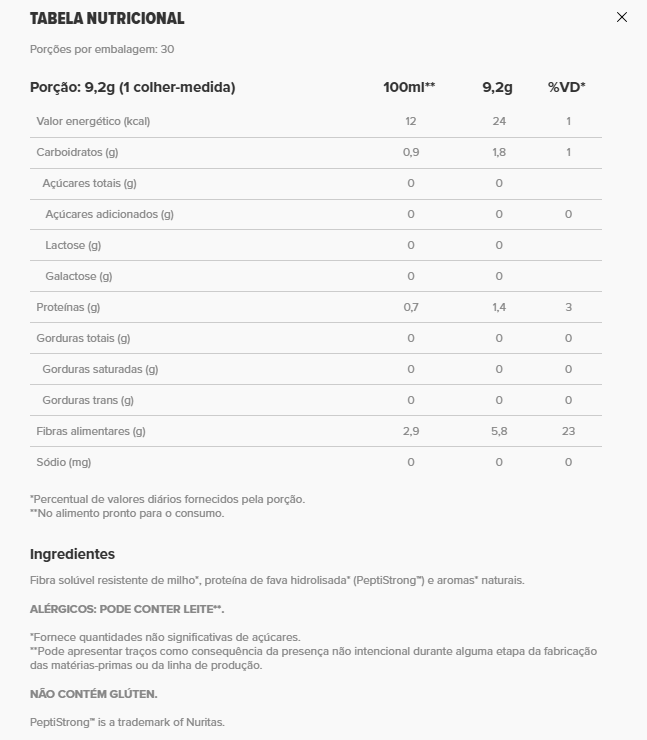
Task: Click the Gorduras totais (g) row
Action: pyautogui.click(x=316, y=338)
